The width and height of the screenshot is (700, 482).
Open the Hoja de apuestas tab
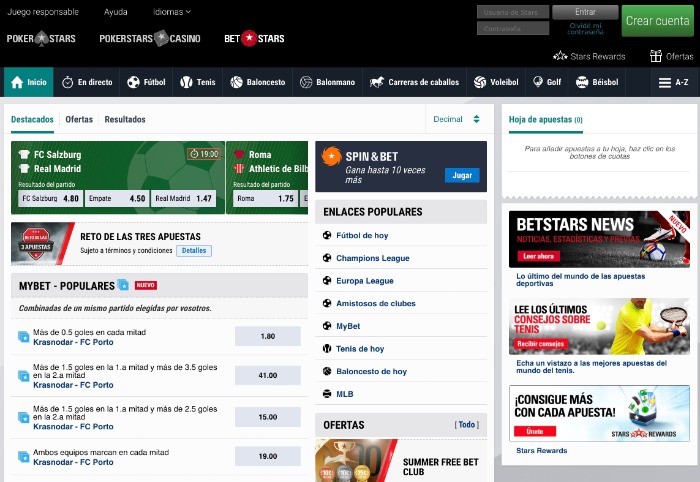point(546,120)
